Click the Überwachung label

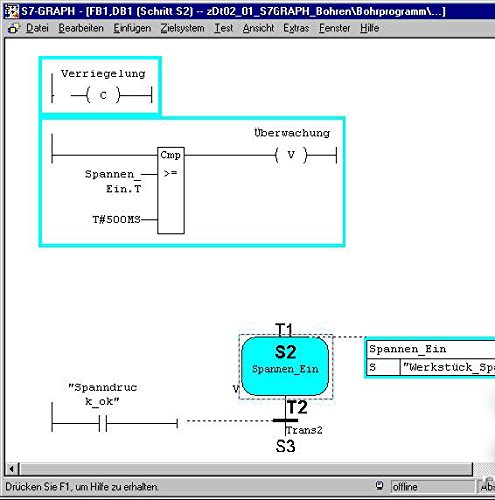(292, 133)
